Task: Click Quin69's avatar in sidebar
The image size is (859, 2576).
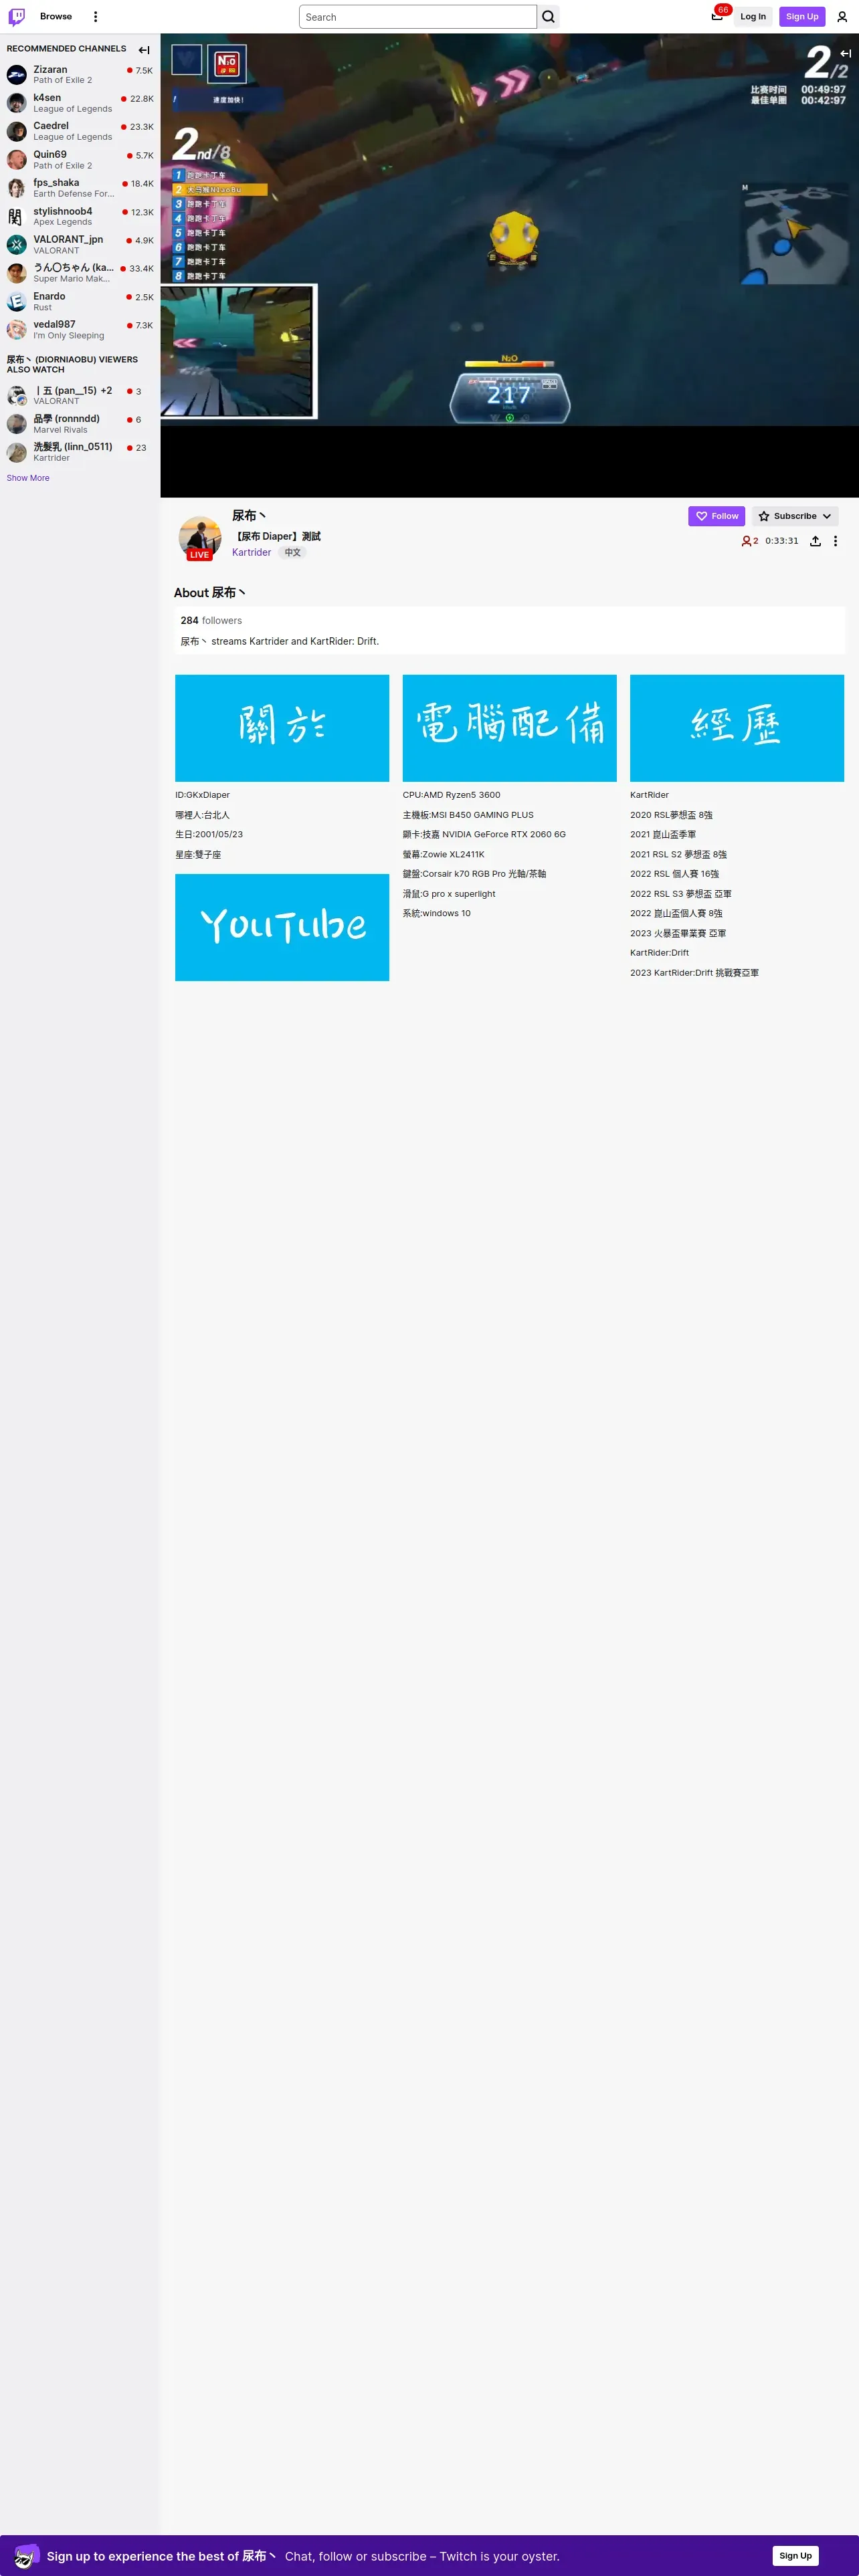Action: [x=17, y=160]
